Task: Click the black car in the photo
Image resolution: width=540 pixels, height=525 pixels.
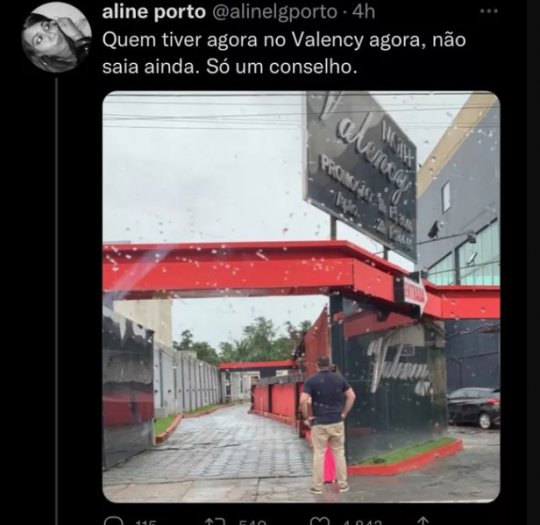Action: (474, 408)
